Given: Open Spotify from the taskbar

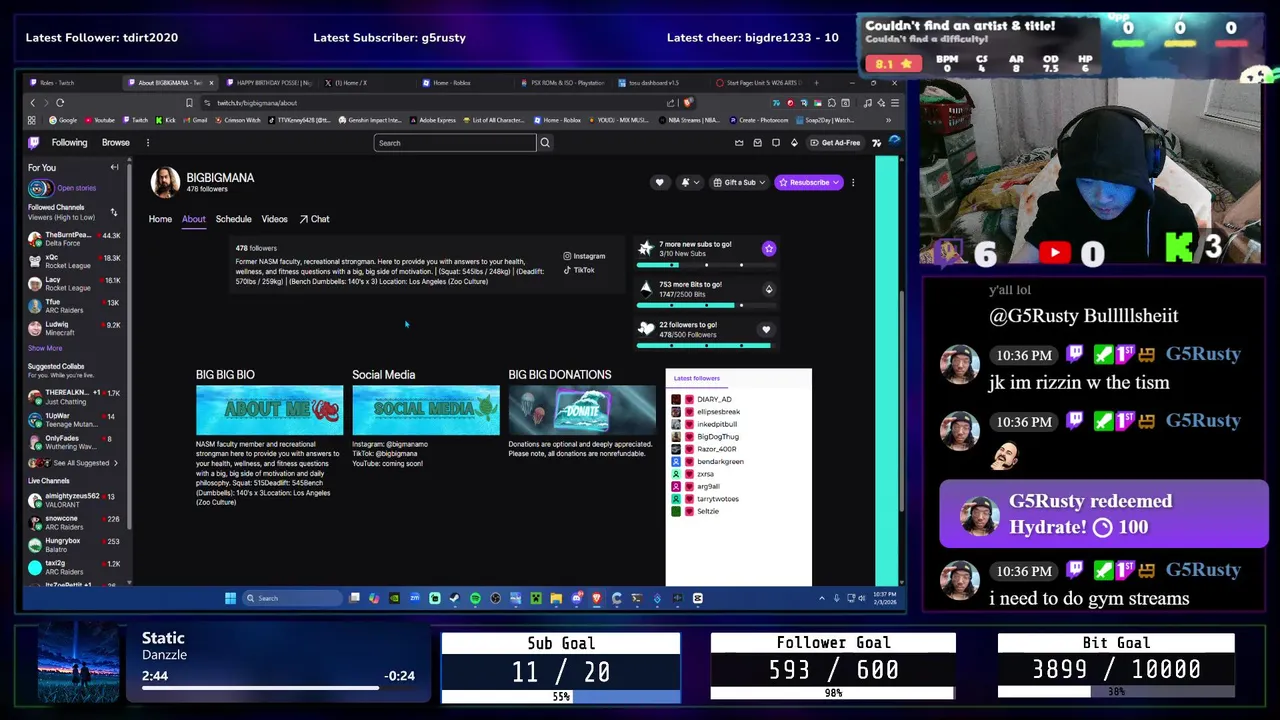Looking at the screenshot, I should pyautogui.click(x=475, y=598).
